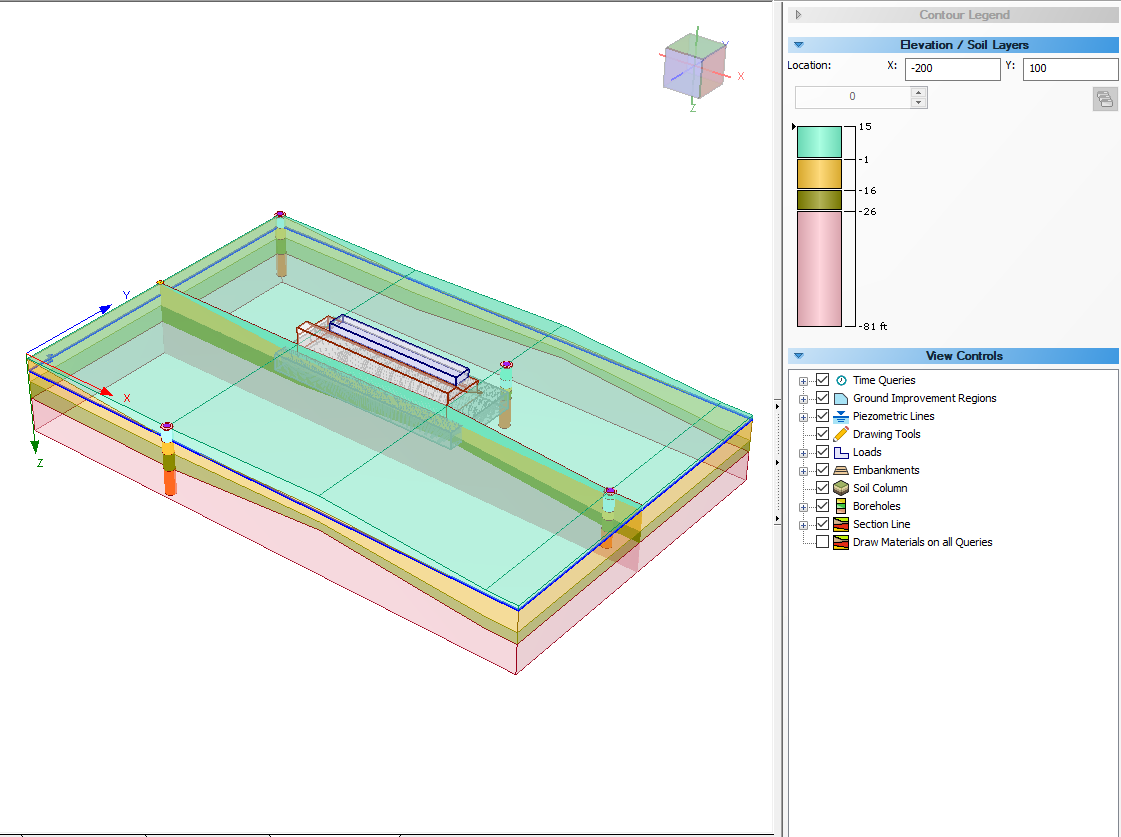Collapse the View Controls section header
The width and height of the screenshot is (1121, 837).
[798, 356]
